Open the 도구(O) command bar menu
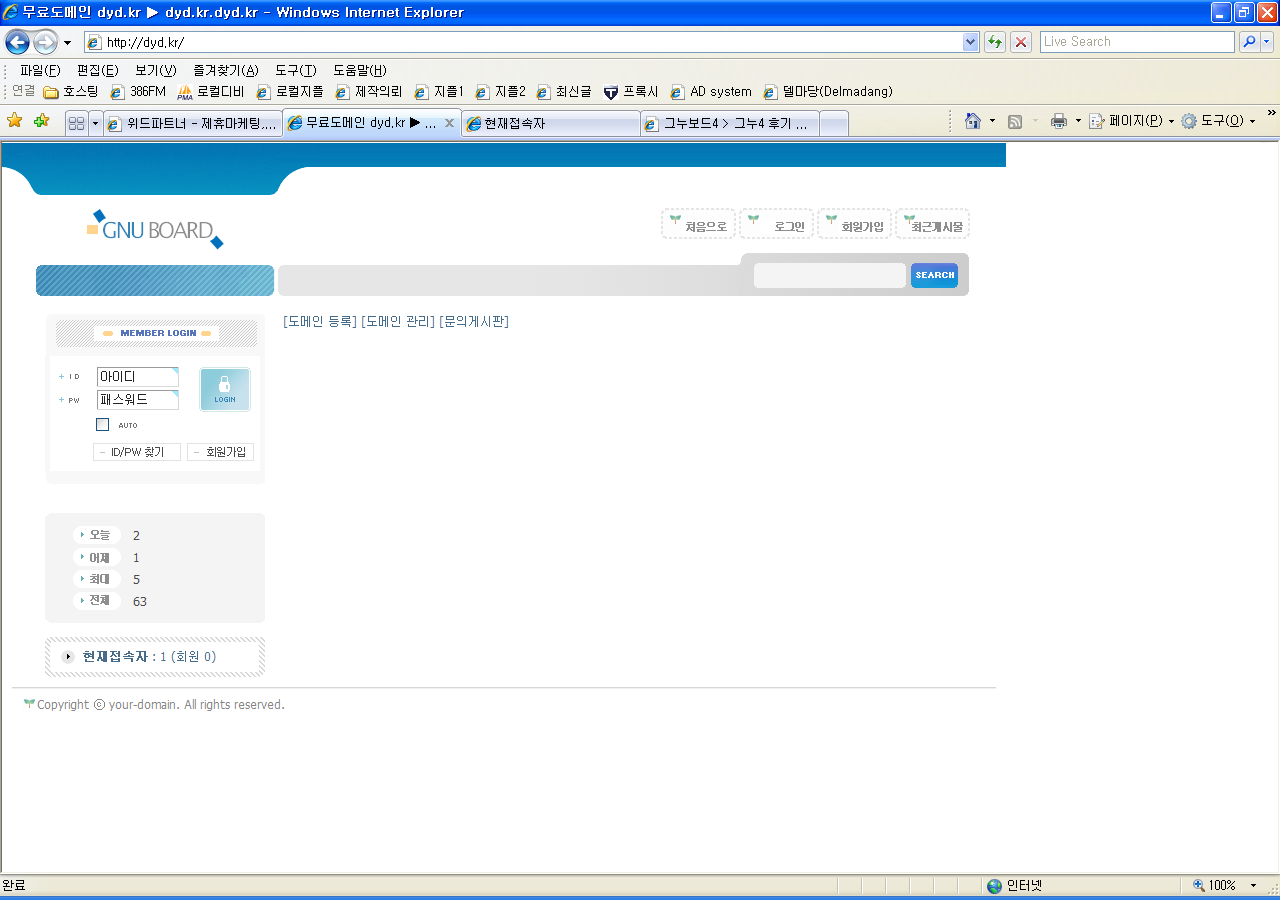The width and height of the screenshot is (1280, 900). point(1219,121)
